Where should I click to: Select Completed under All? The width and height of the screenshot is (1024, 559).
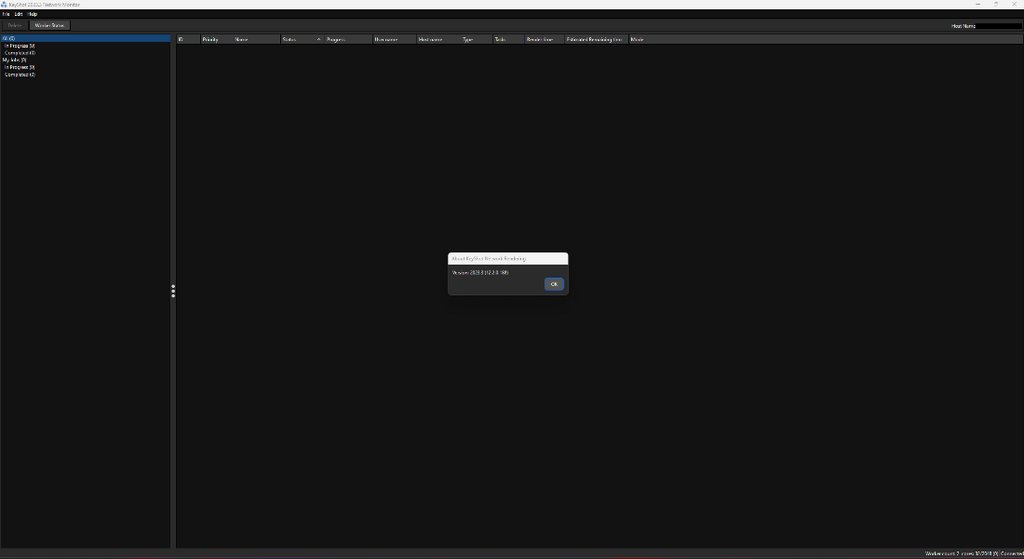click(20, 53)
